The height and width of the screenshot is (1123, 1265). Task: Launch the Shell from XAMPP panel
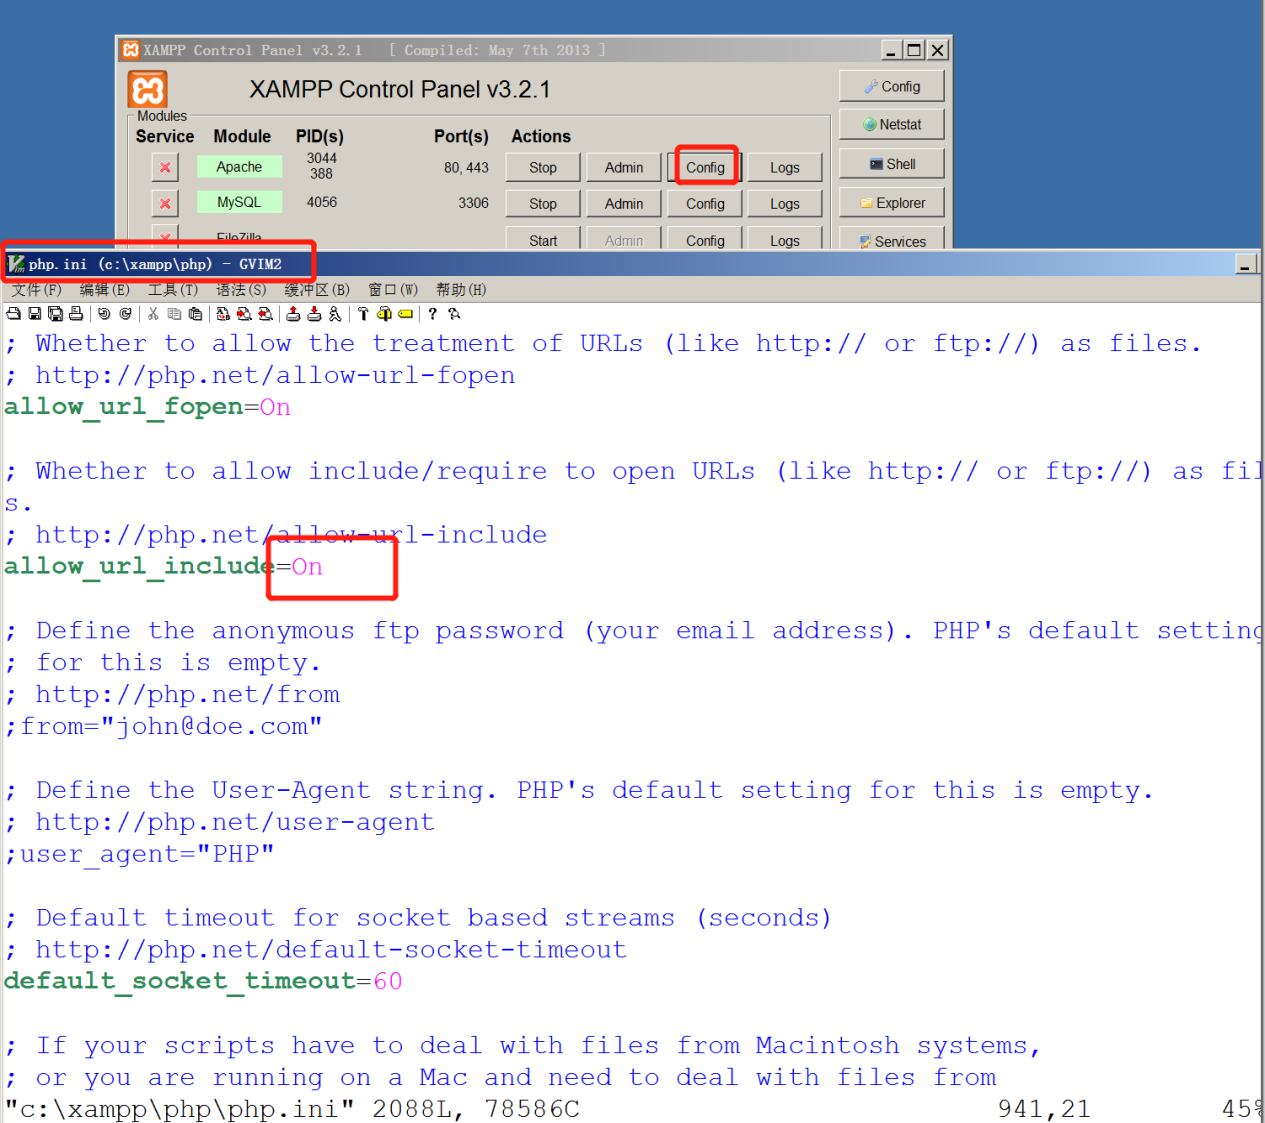point(892,164)
